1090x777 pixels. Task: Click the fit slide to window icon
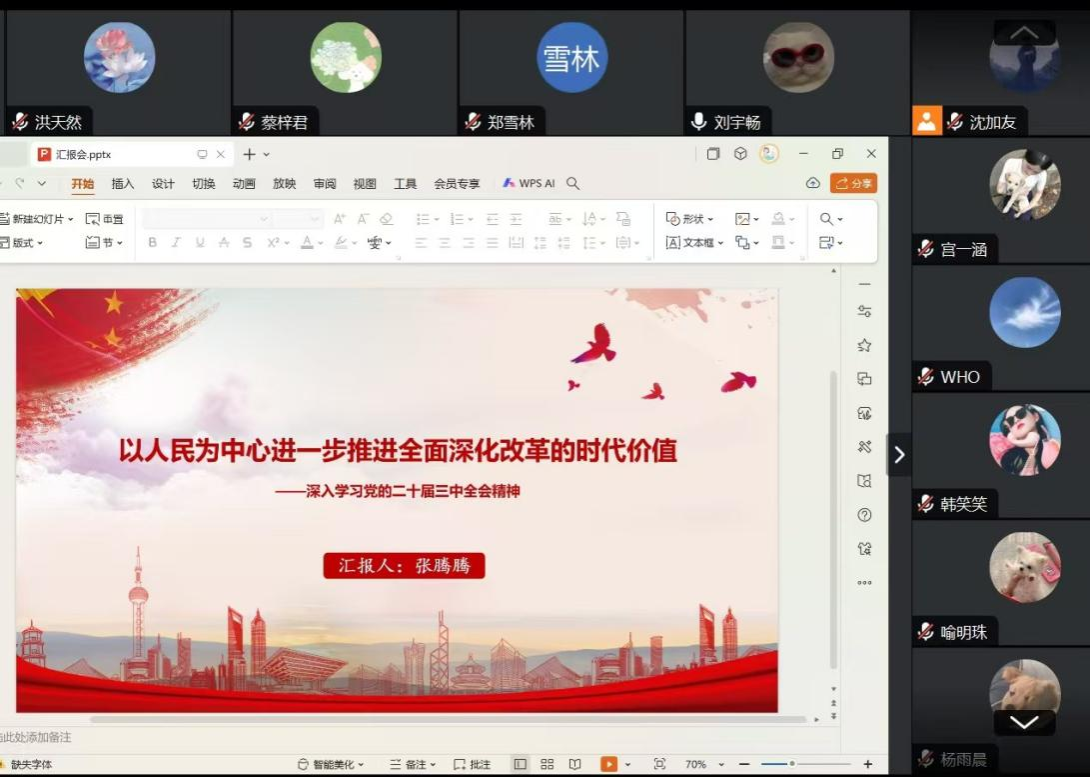click(659, 764)
